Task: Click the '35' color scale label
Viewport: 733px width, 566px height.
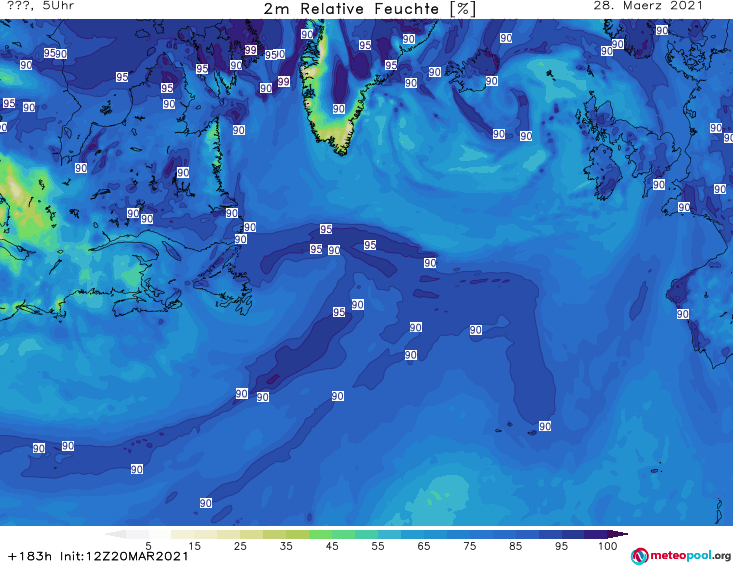Action: (x=286, y=546)
